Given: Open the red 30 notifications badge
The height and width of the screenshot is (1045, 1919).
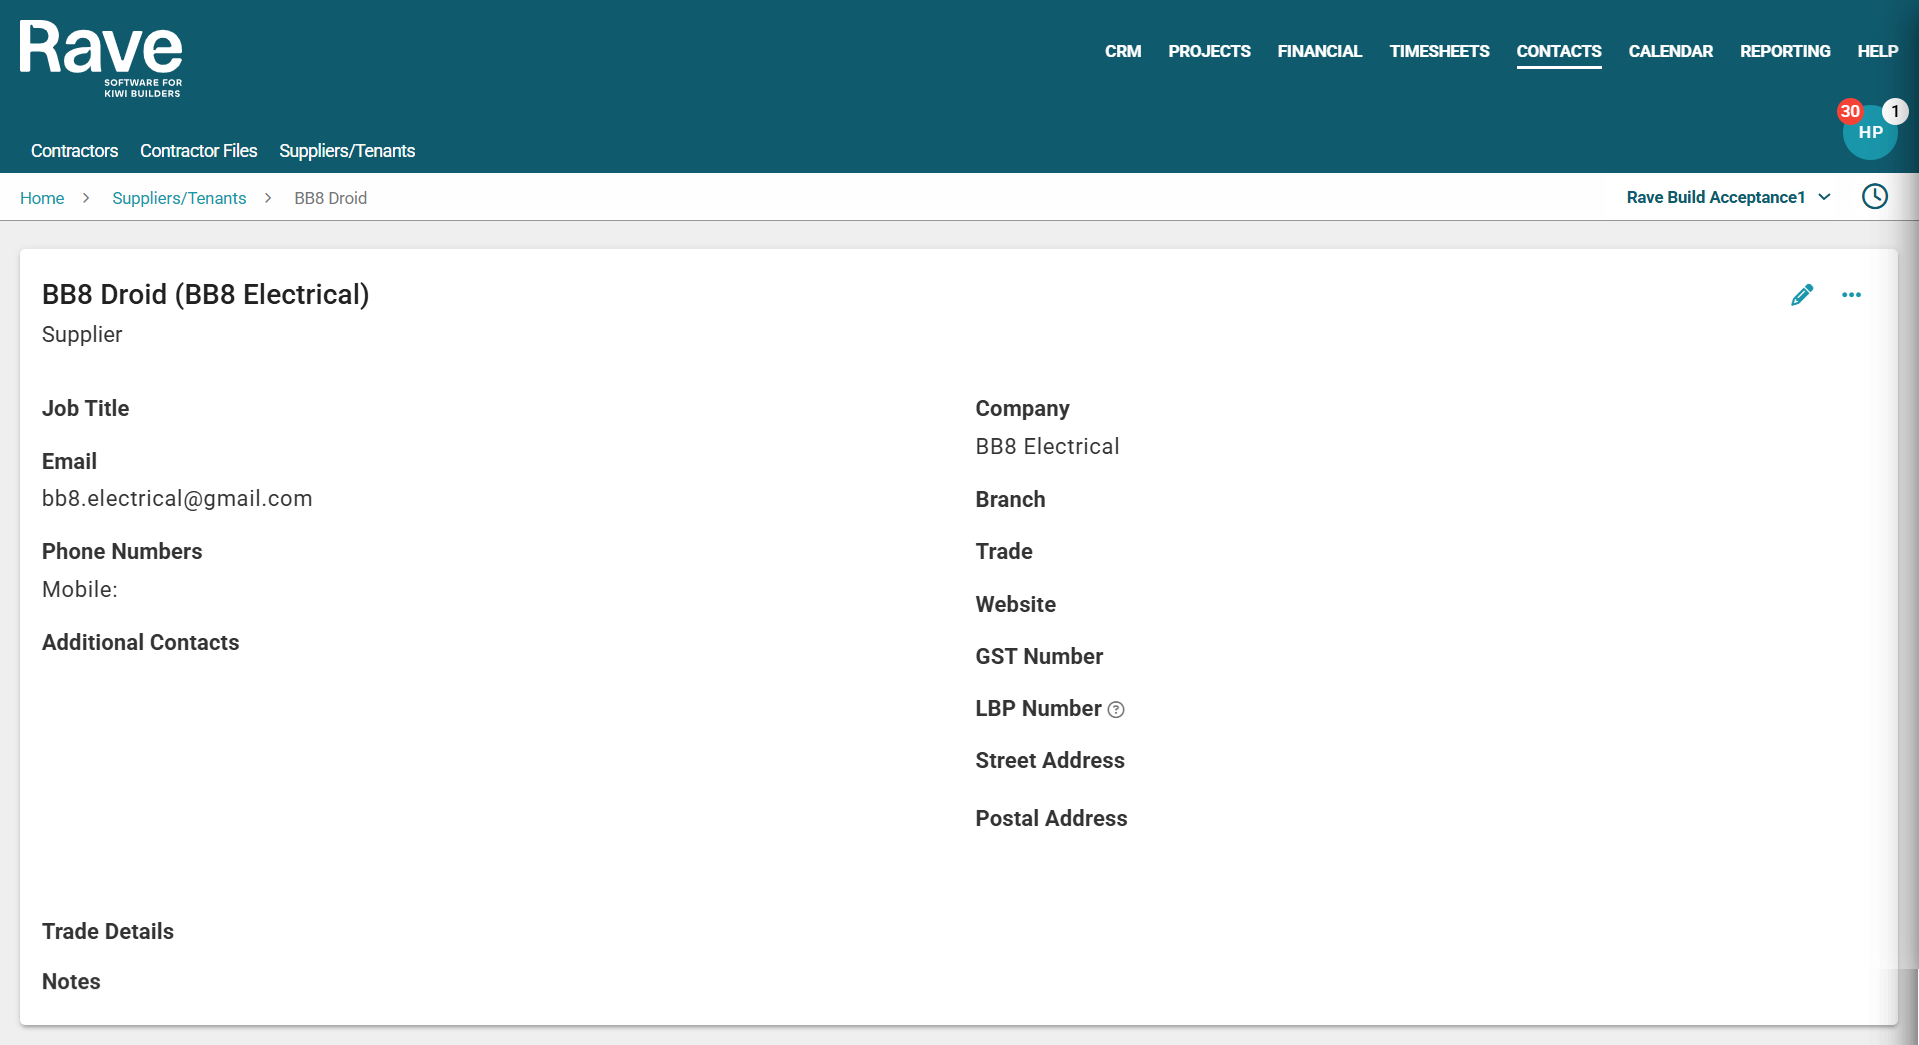Looking at the screenshot, I should click(1850, 111).
